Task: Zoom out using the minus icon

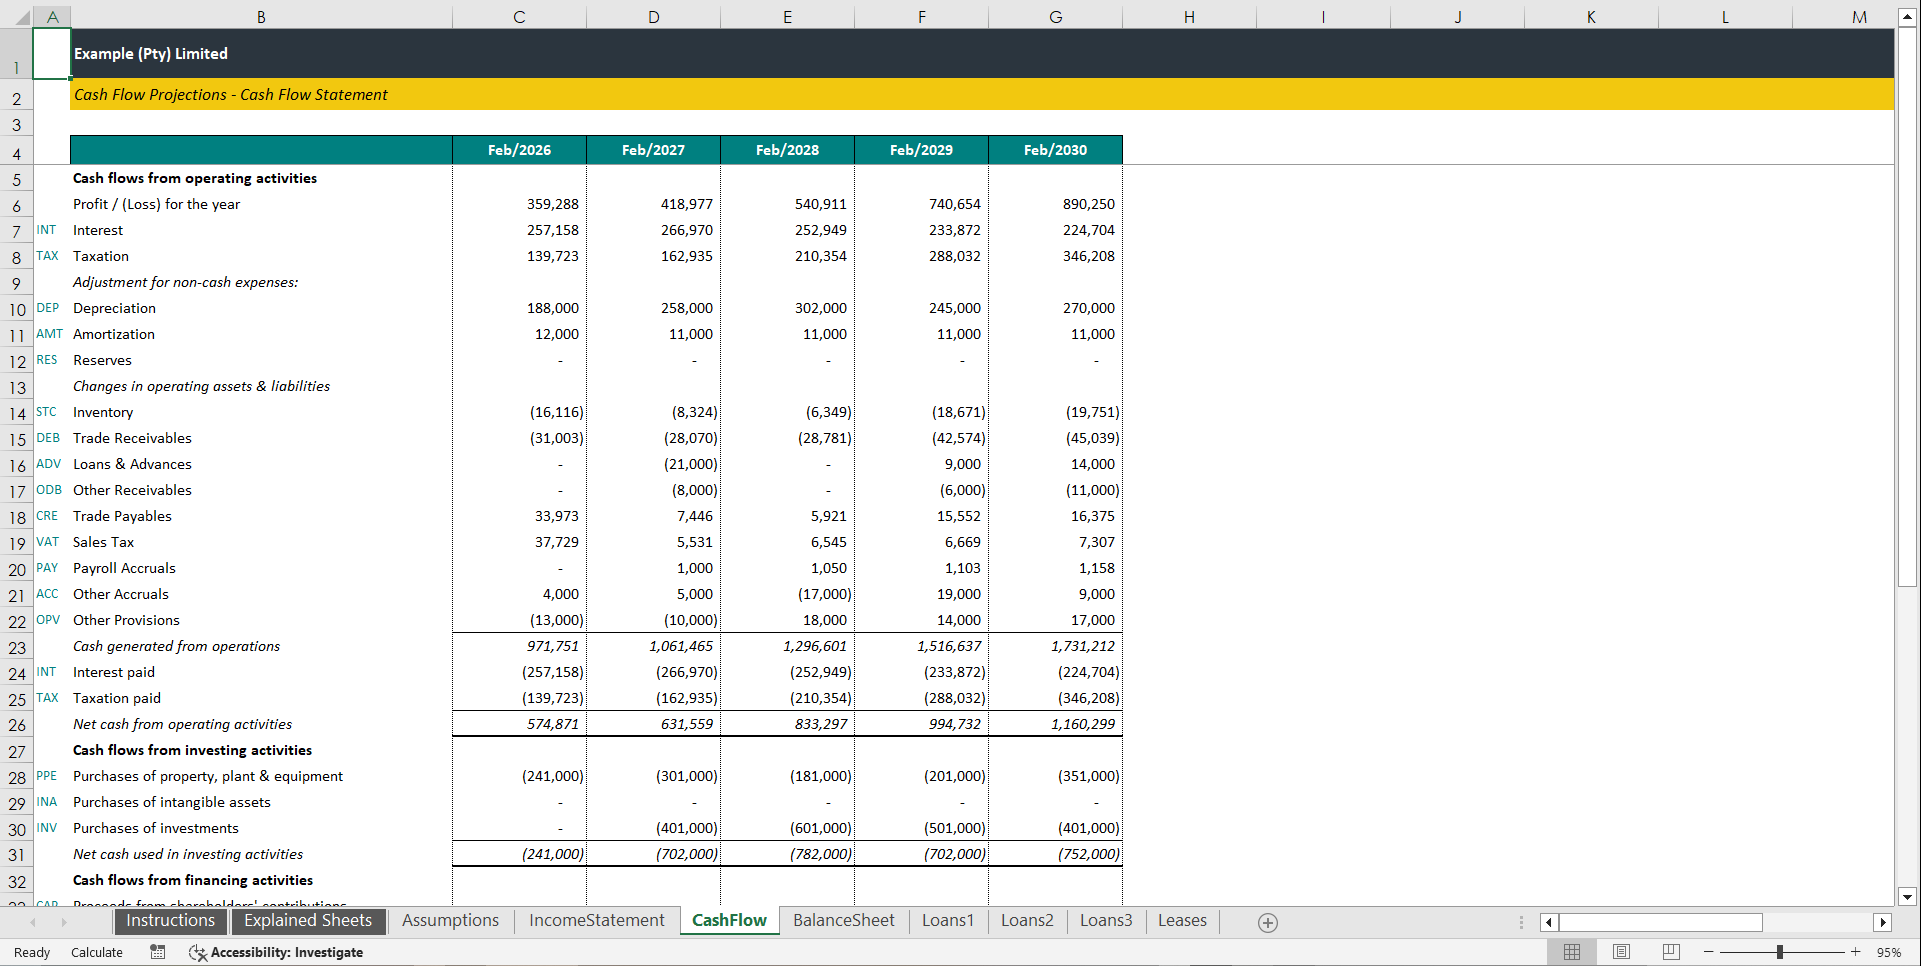Action: (x=1709, y=952)
